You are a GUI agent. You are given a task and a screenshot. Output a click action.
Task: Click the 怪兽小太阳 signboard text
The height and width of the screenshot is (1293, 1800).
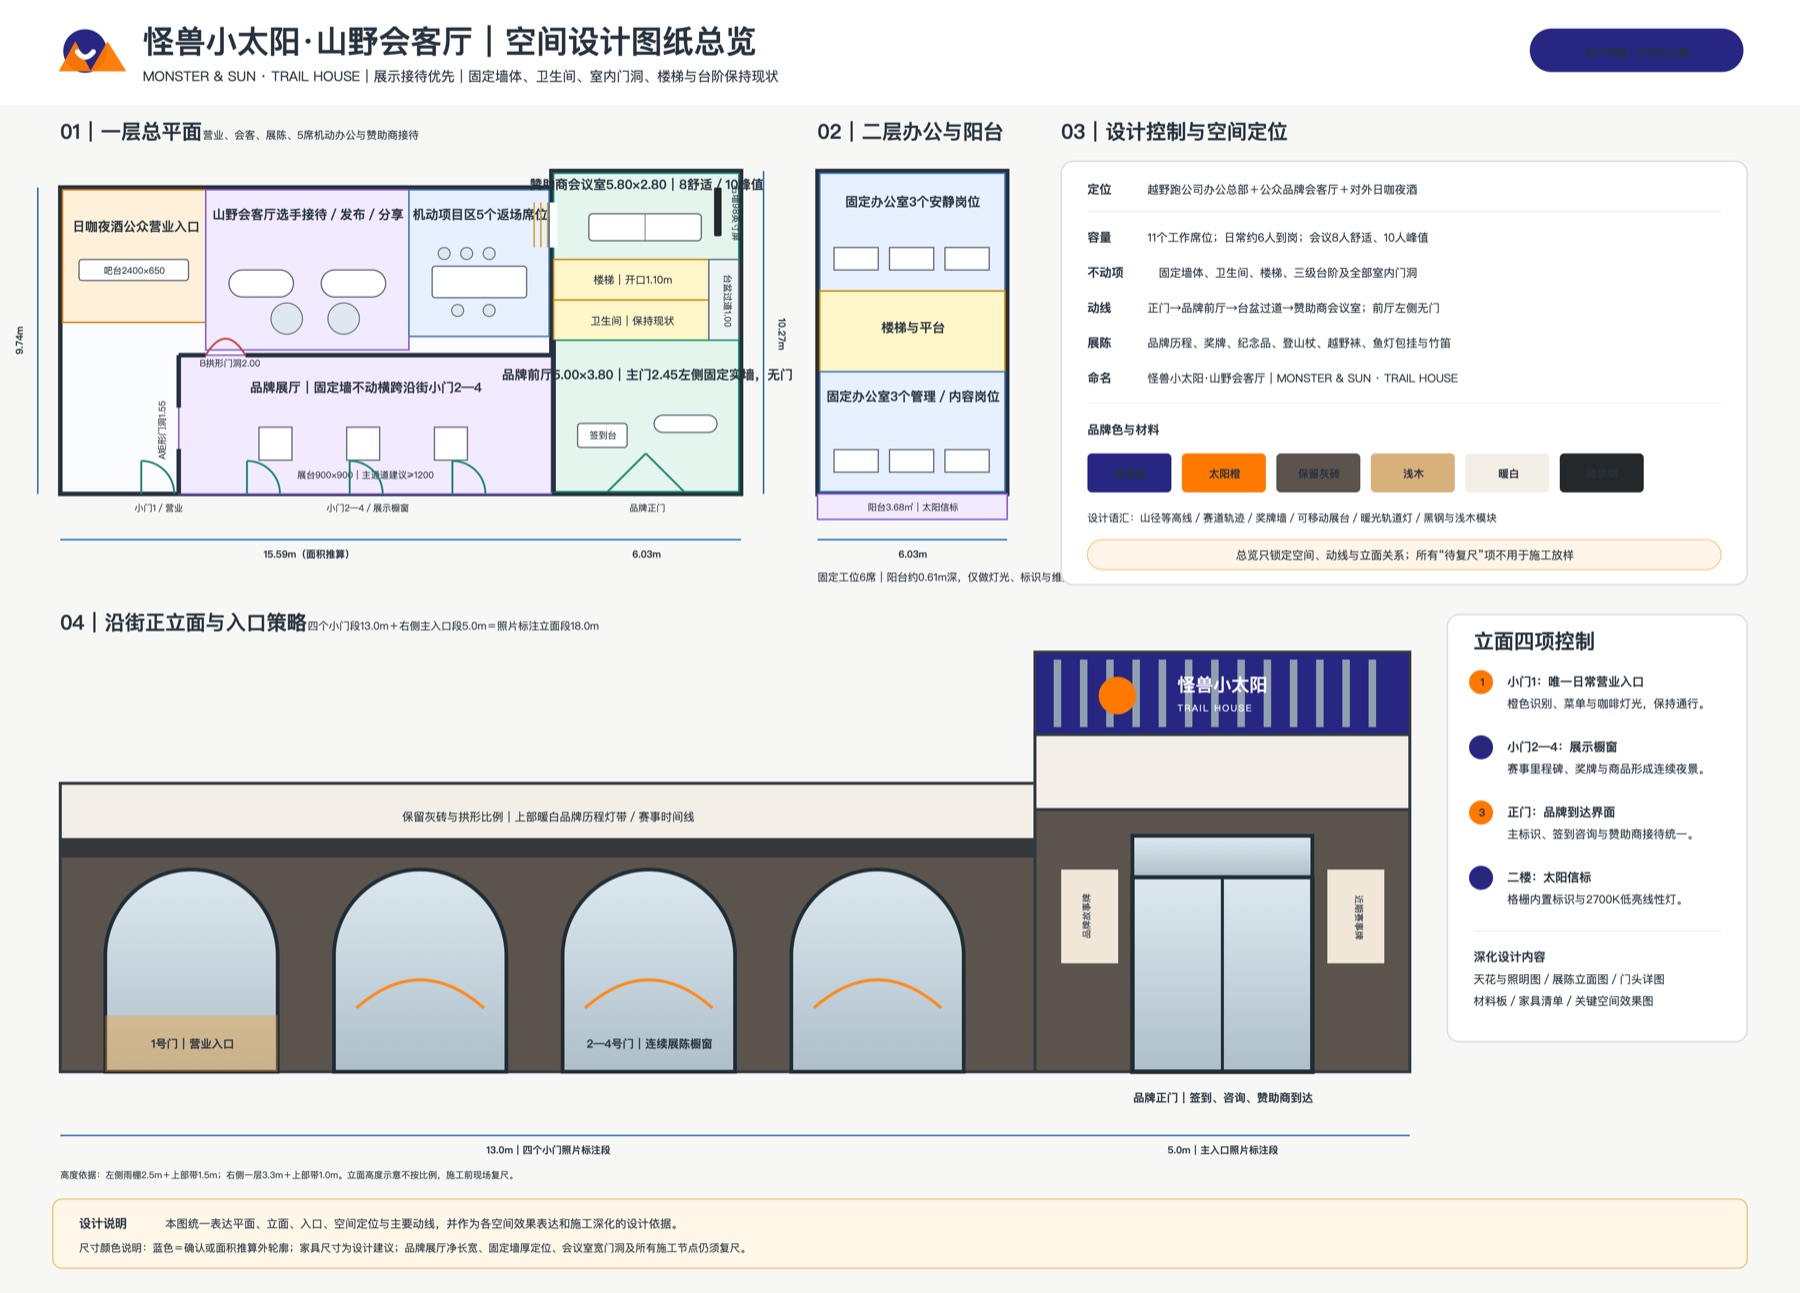pos(1222,685)
